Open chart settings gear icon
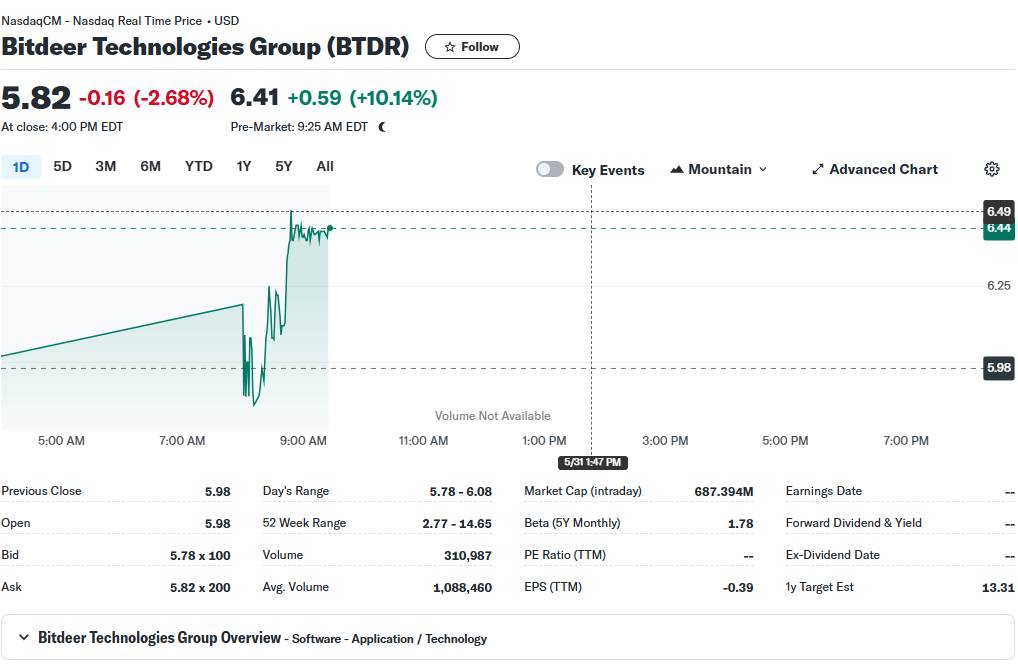 (x=992, y=169)
